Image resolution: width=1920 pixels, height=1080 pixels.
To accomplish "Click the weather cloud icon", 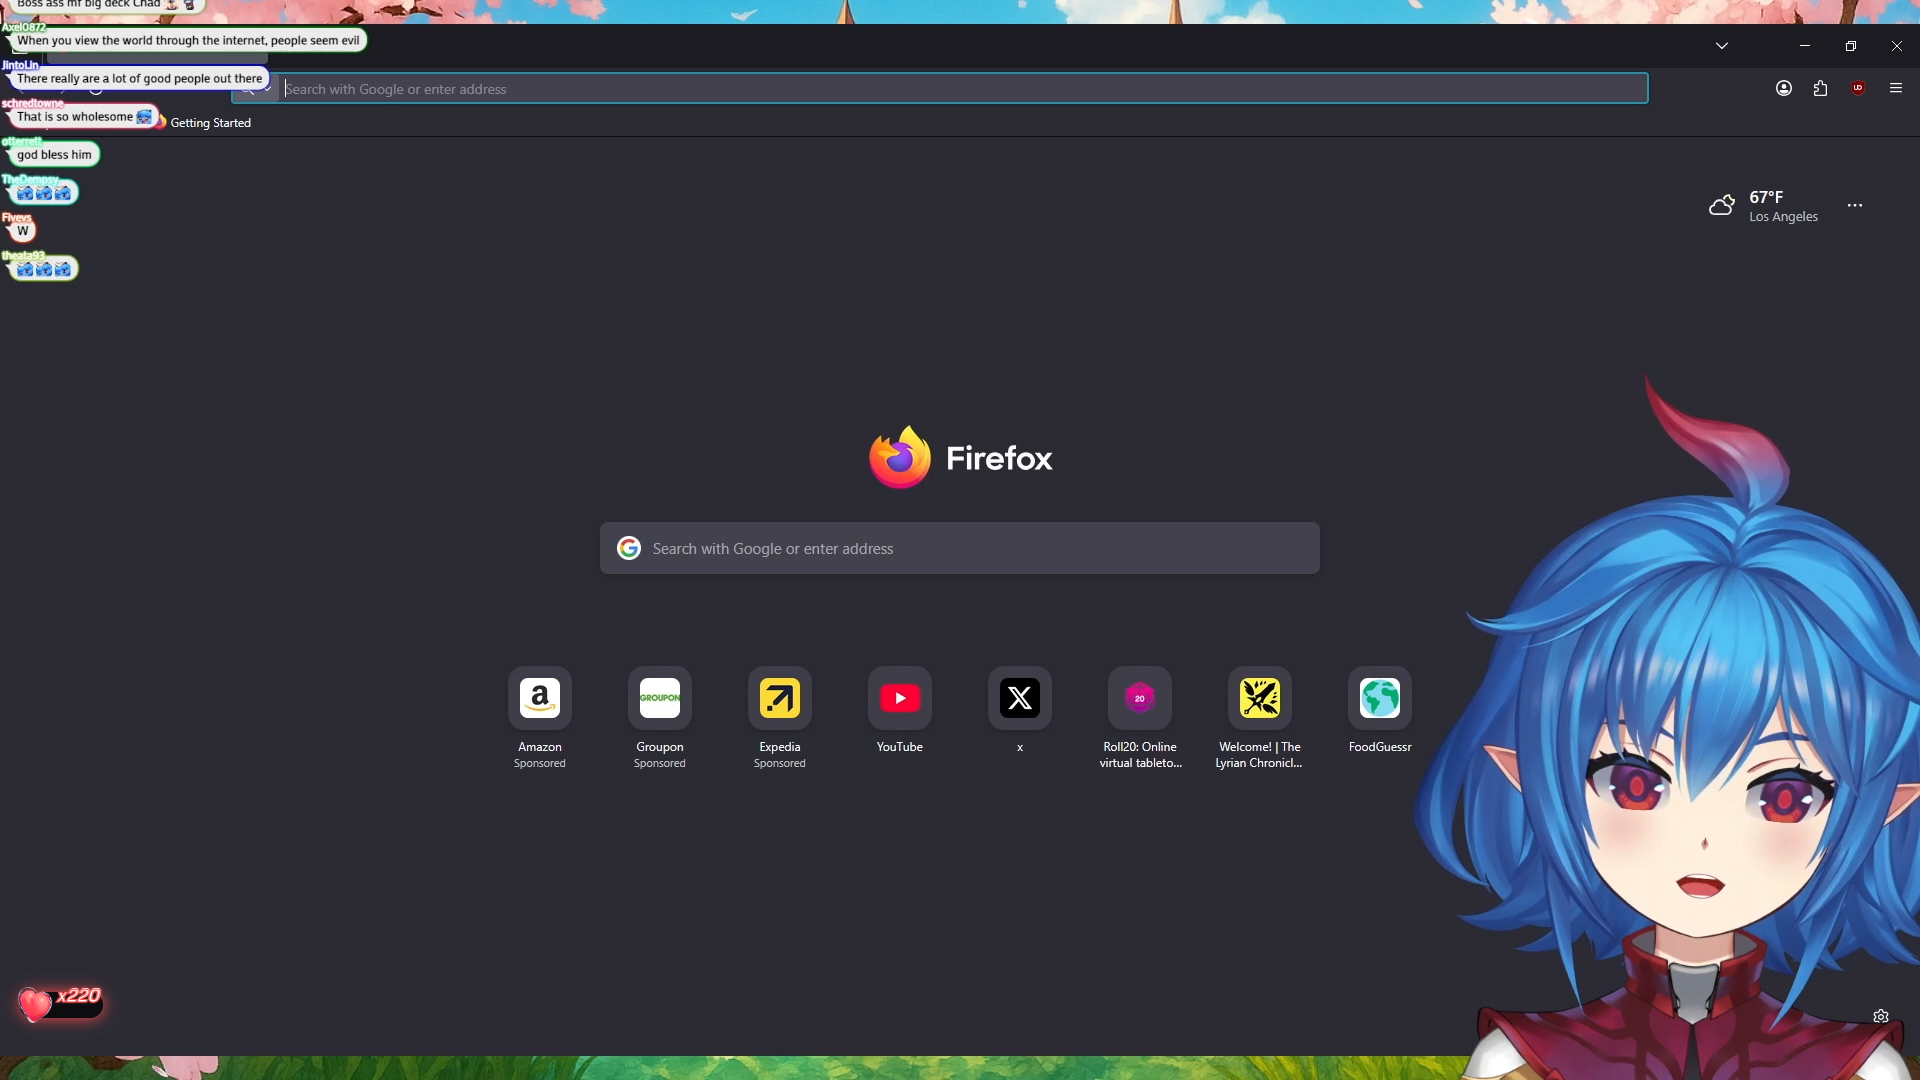I will [x=1722, y=205].
